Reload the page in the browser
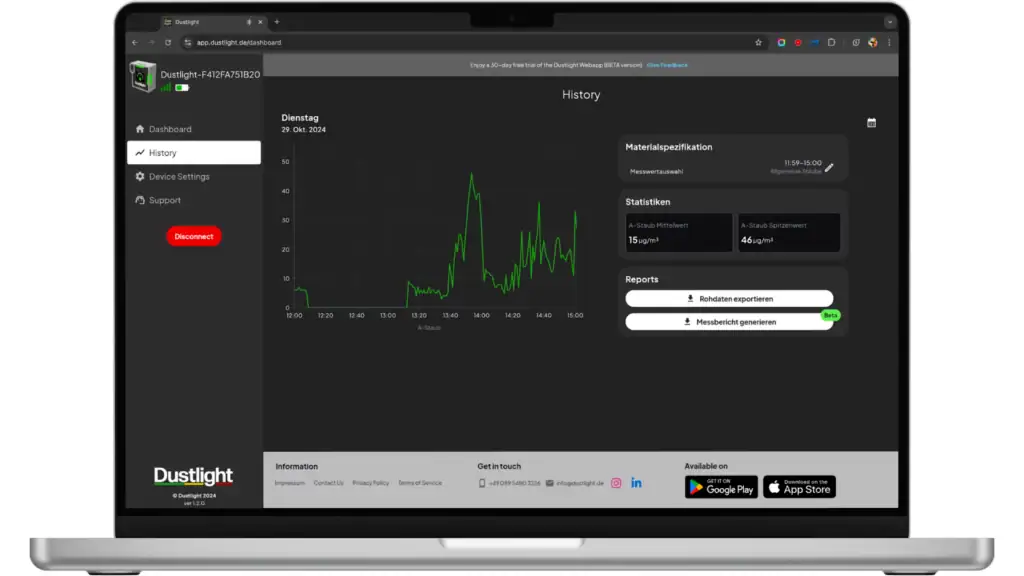The width and height of the screenshot is (1024, 576). [168, 42]
